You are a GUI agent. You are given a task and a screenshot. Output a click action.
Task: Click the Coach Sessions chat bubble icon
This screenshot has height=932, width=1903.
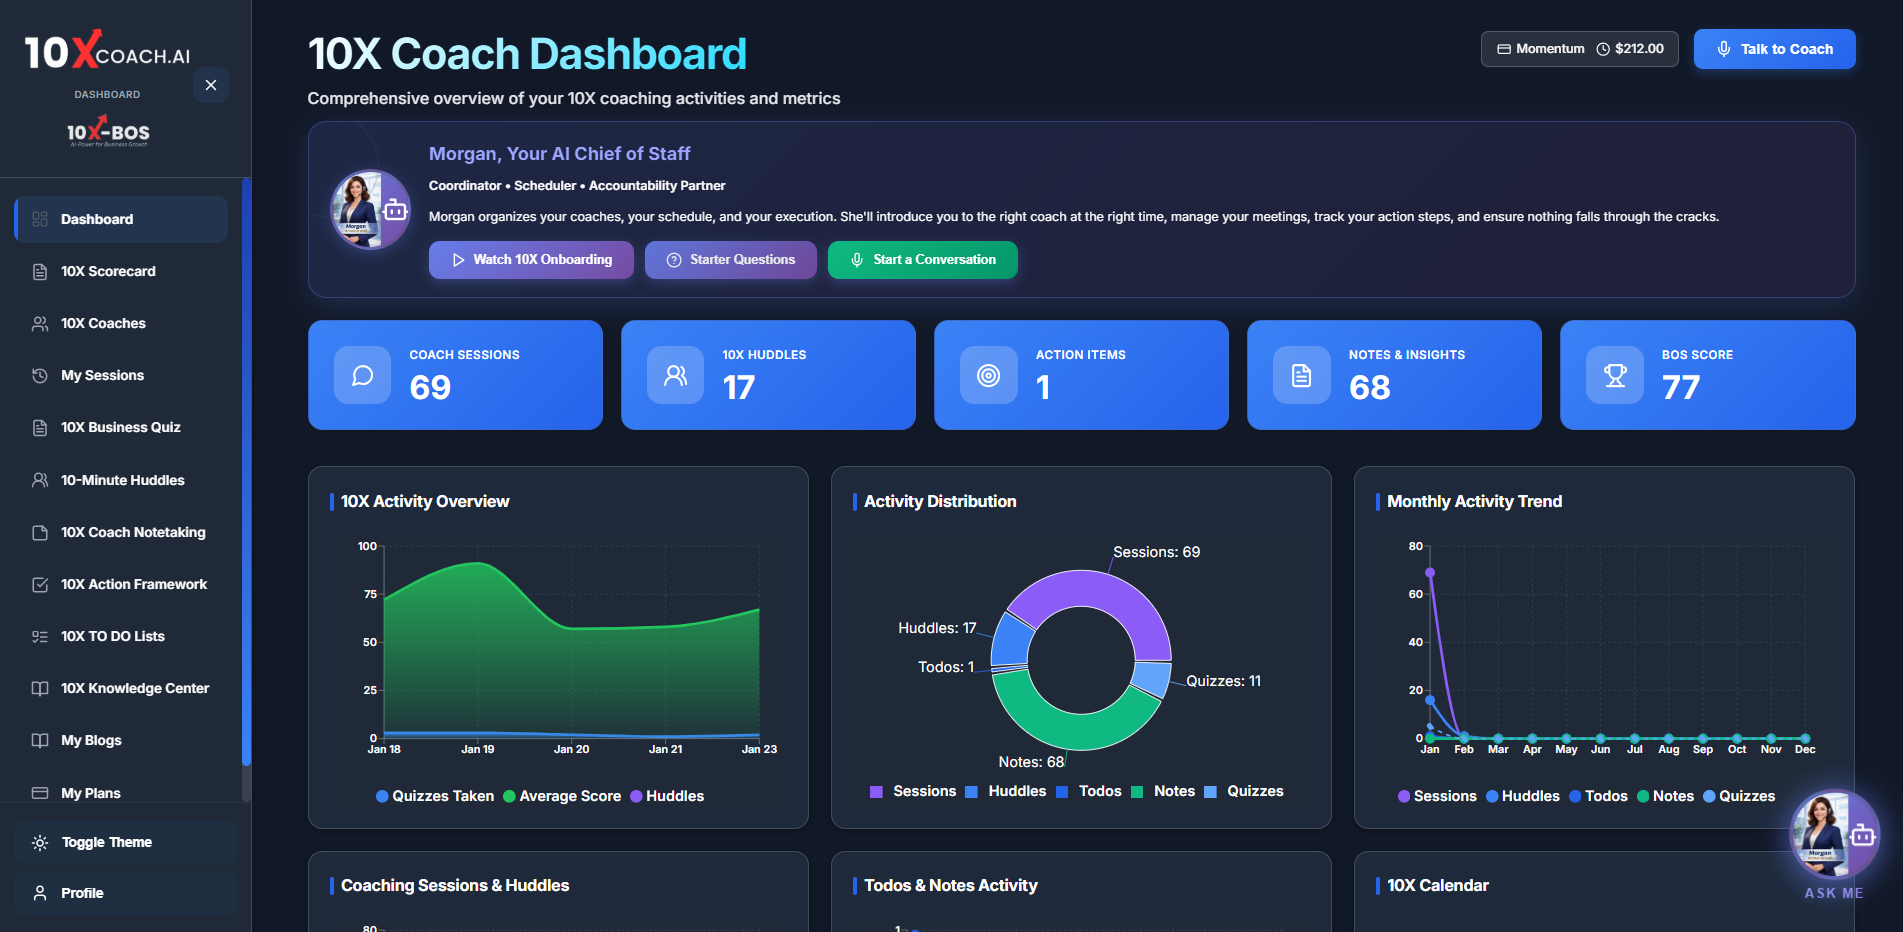click(x=362, y=375)
